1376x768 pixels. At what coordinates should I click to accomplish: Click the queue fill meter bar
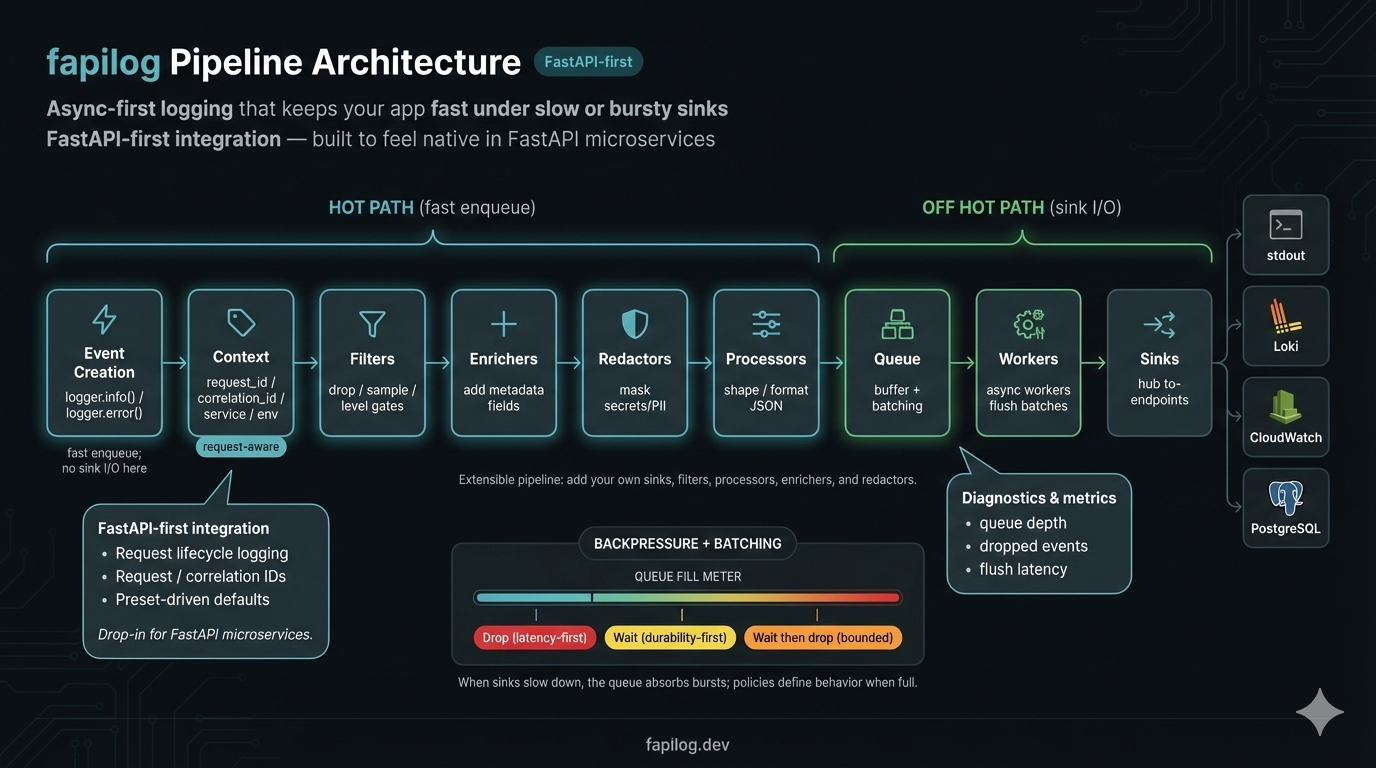687,597
